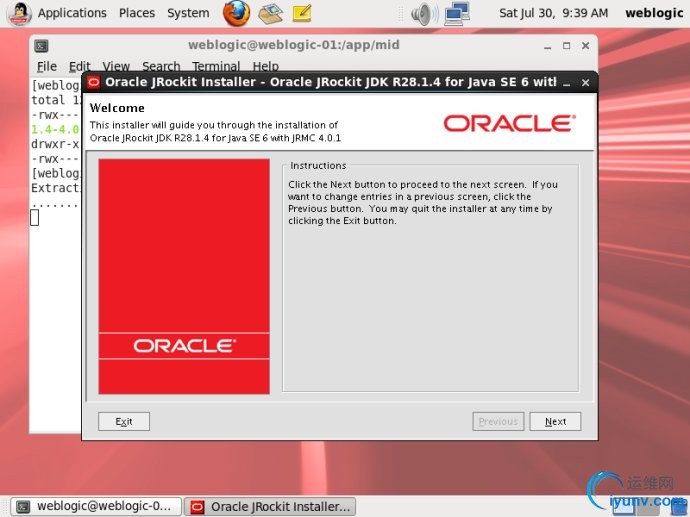Screen dimensions: 690x517
Task: Launch the Firefox browser from top panel
Action: pyautogui.click(x=236, y=13)
